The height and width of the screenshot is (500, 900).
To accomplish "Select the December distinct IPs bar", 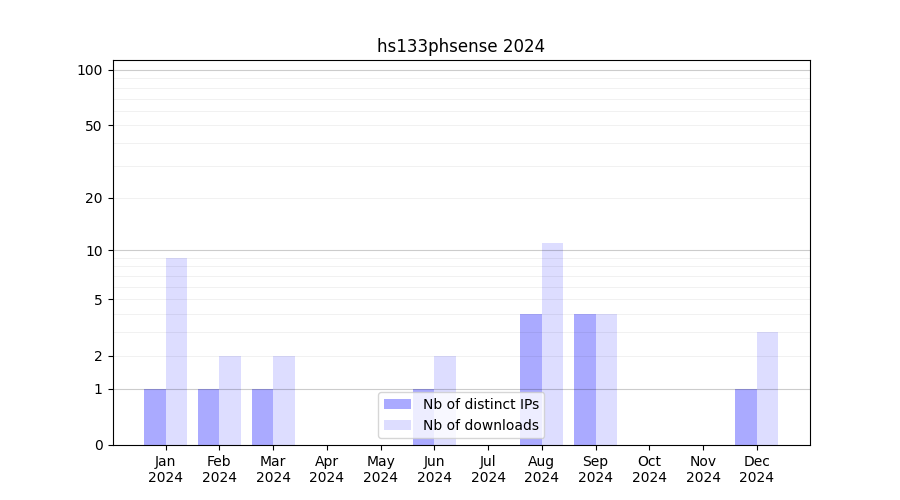I will [746, 417].
